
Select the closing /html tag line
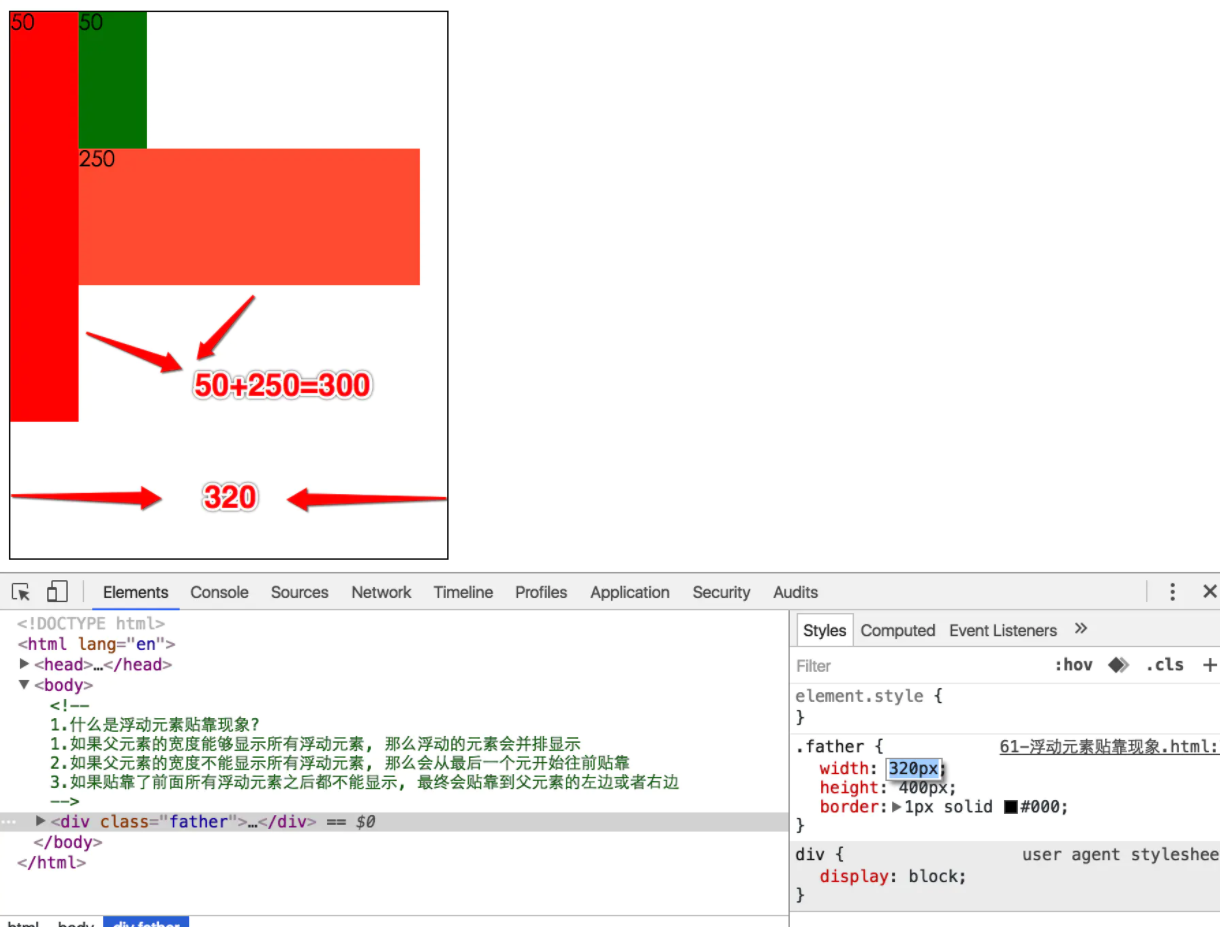[x=51, y=862]
